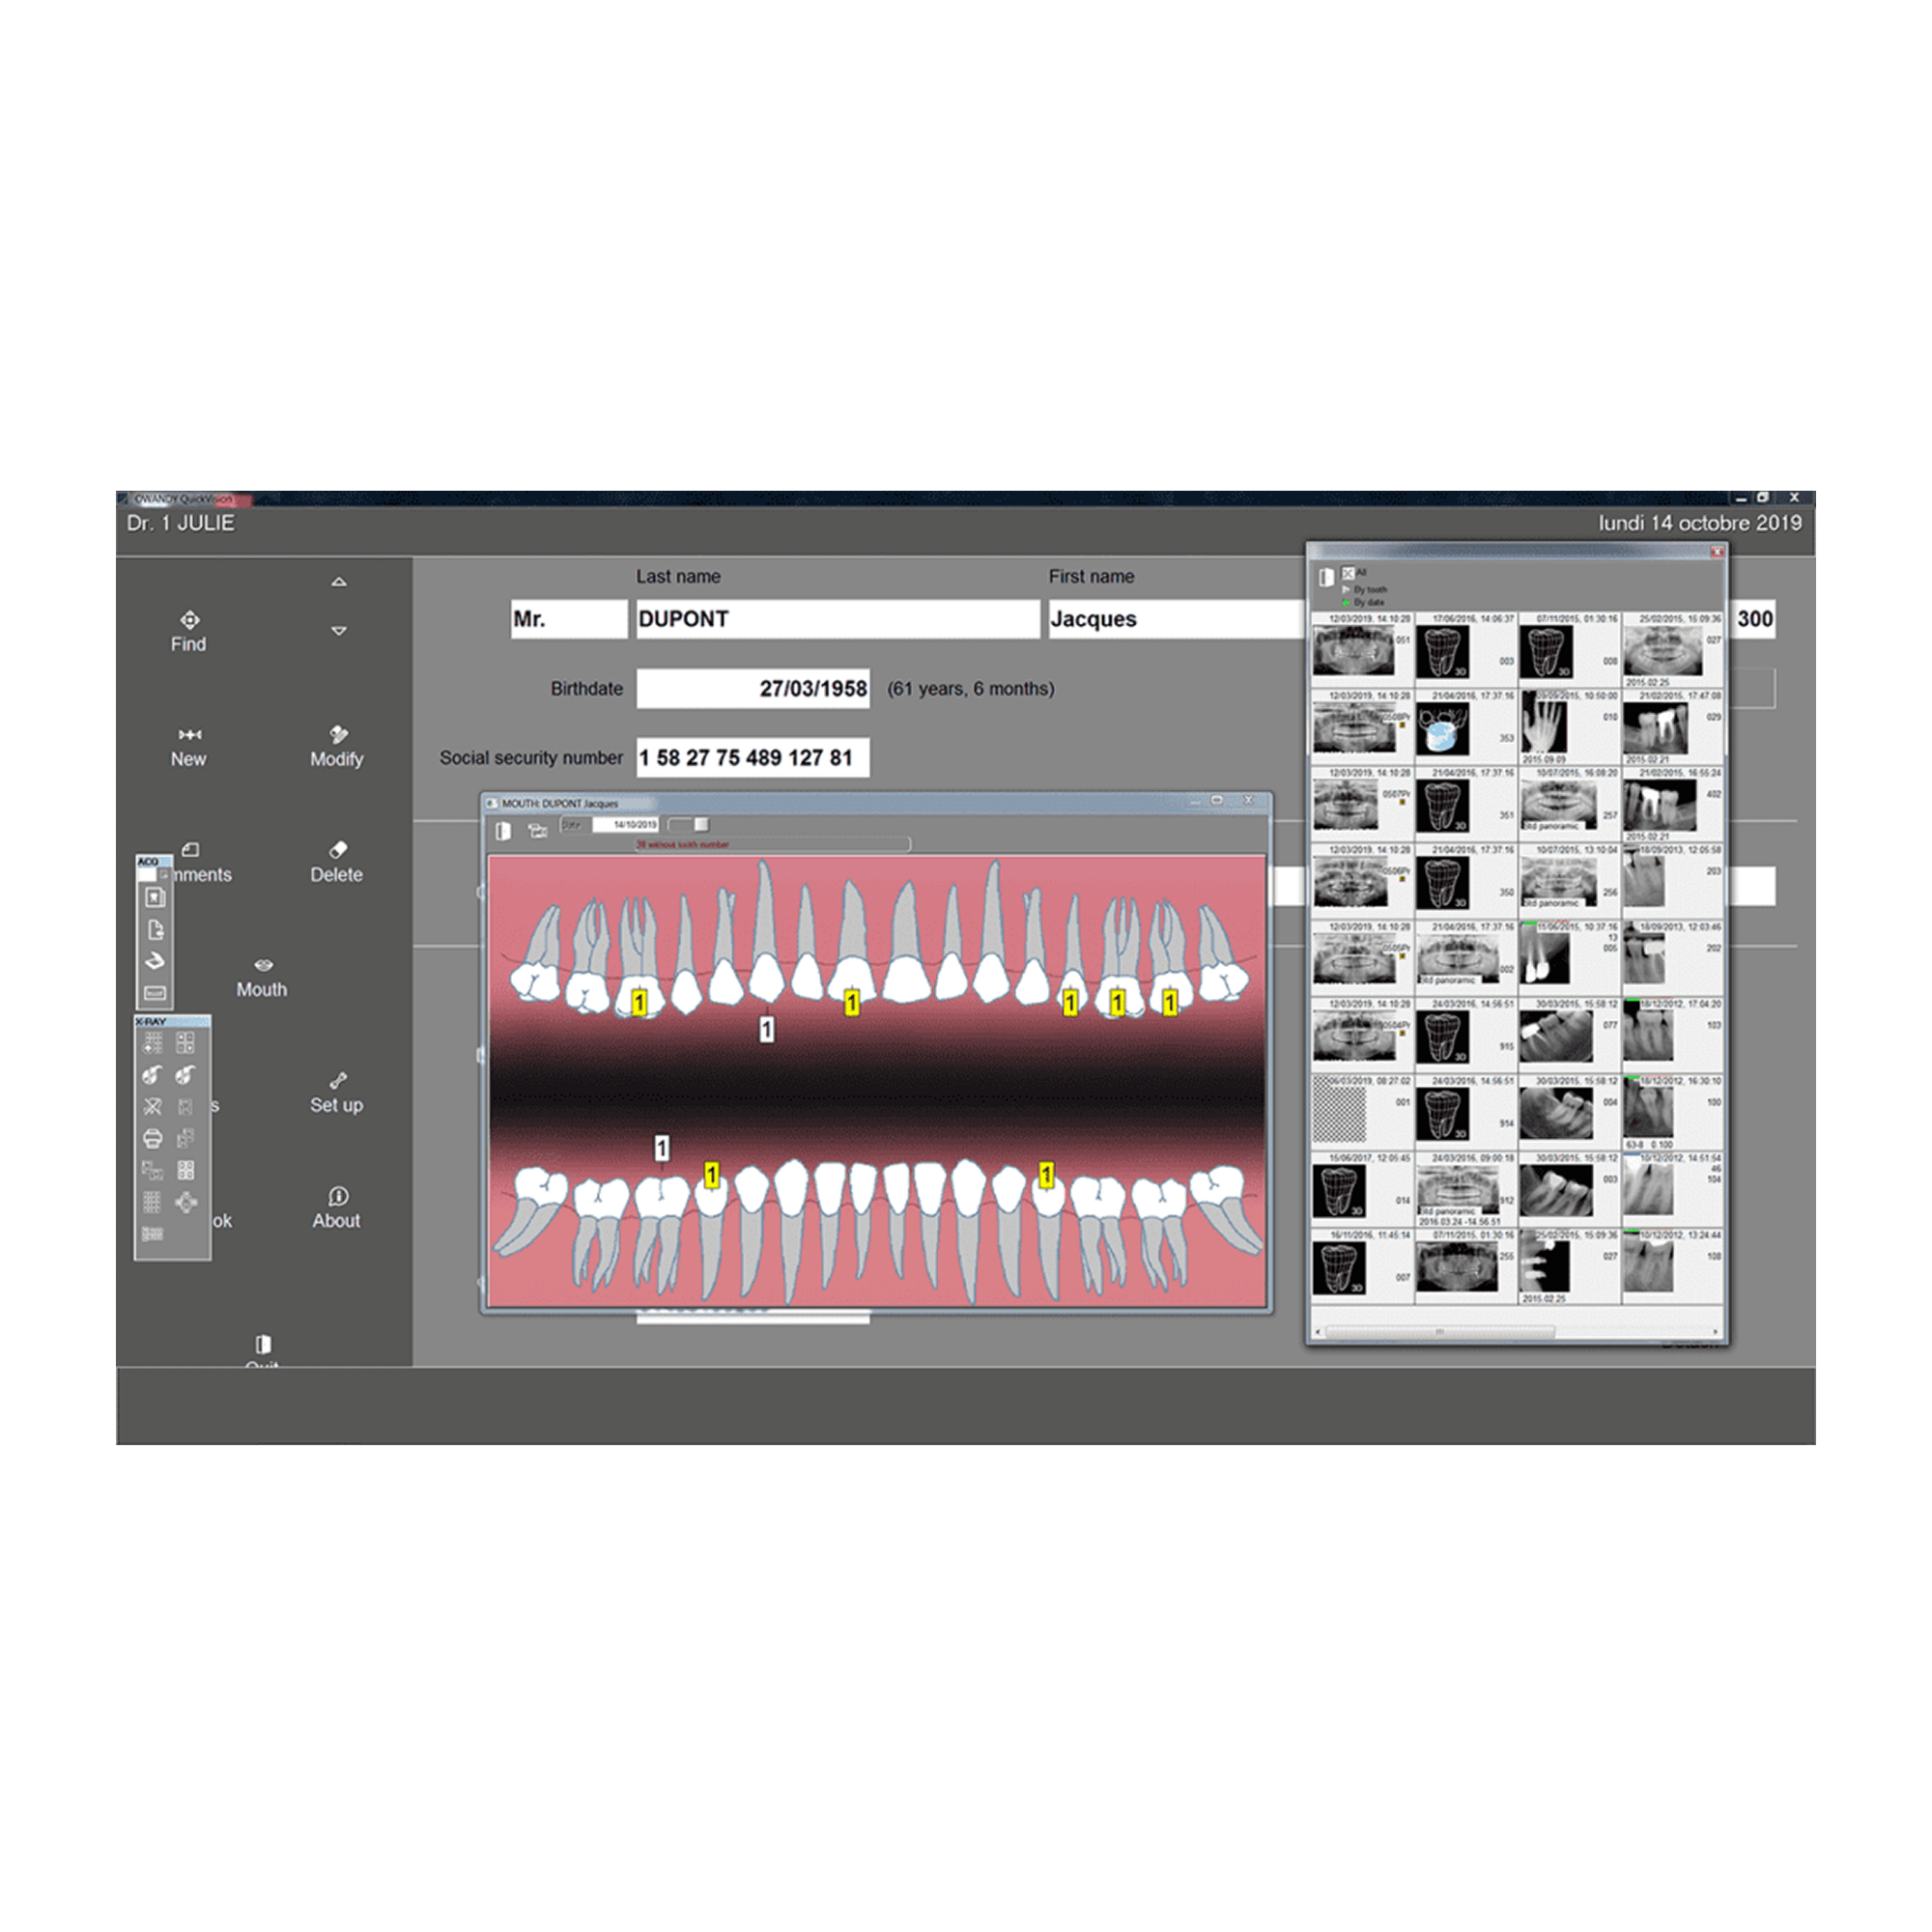Image resolution: width=1932 pixels, height=1932 pixels.
Task: Click the scanner icon in ACQ palette
Action: pyautogui.click(x=155, y=961)
